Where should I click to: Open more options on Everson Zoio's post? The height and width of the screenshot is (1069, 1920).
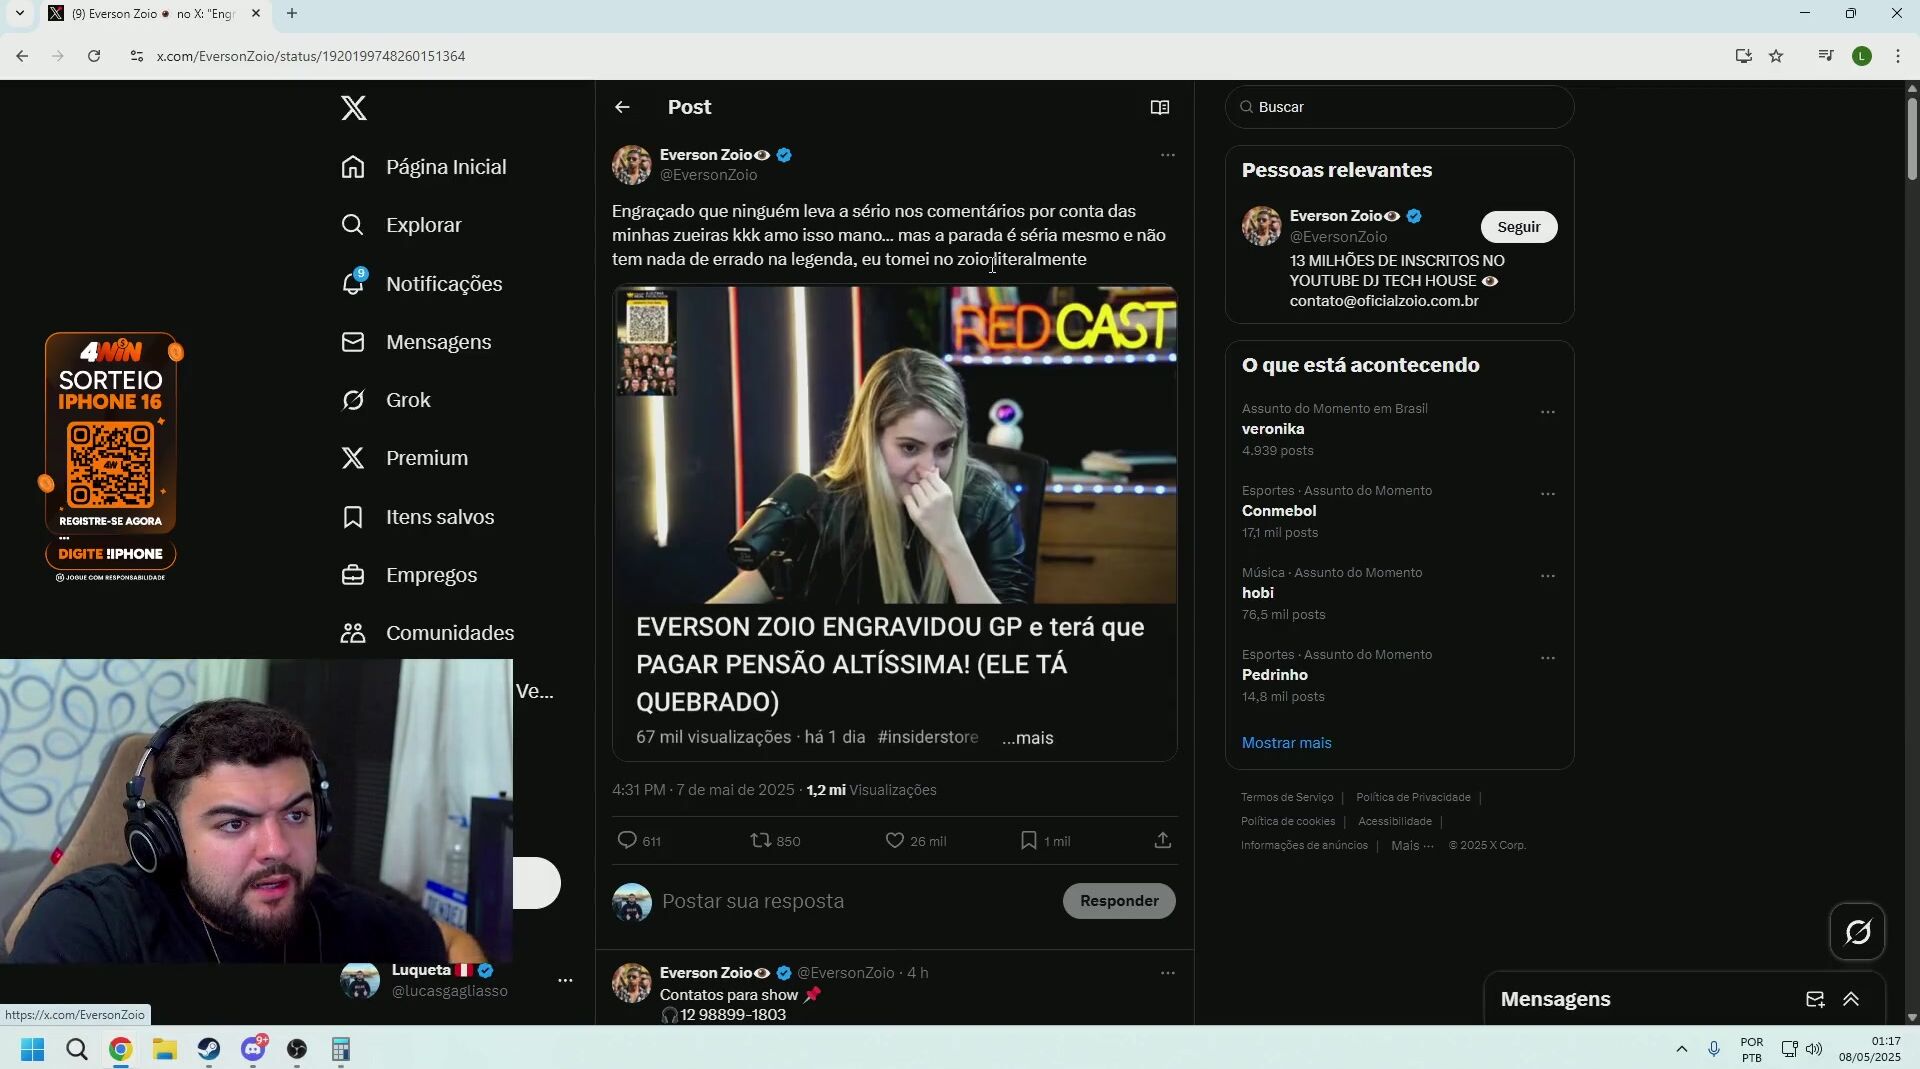click(1167, 155)
